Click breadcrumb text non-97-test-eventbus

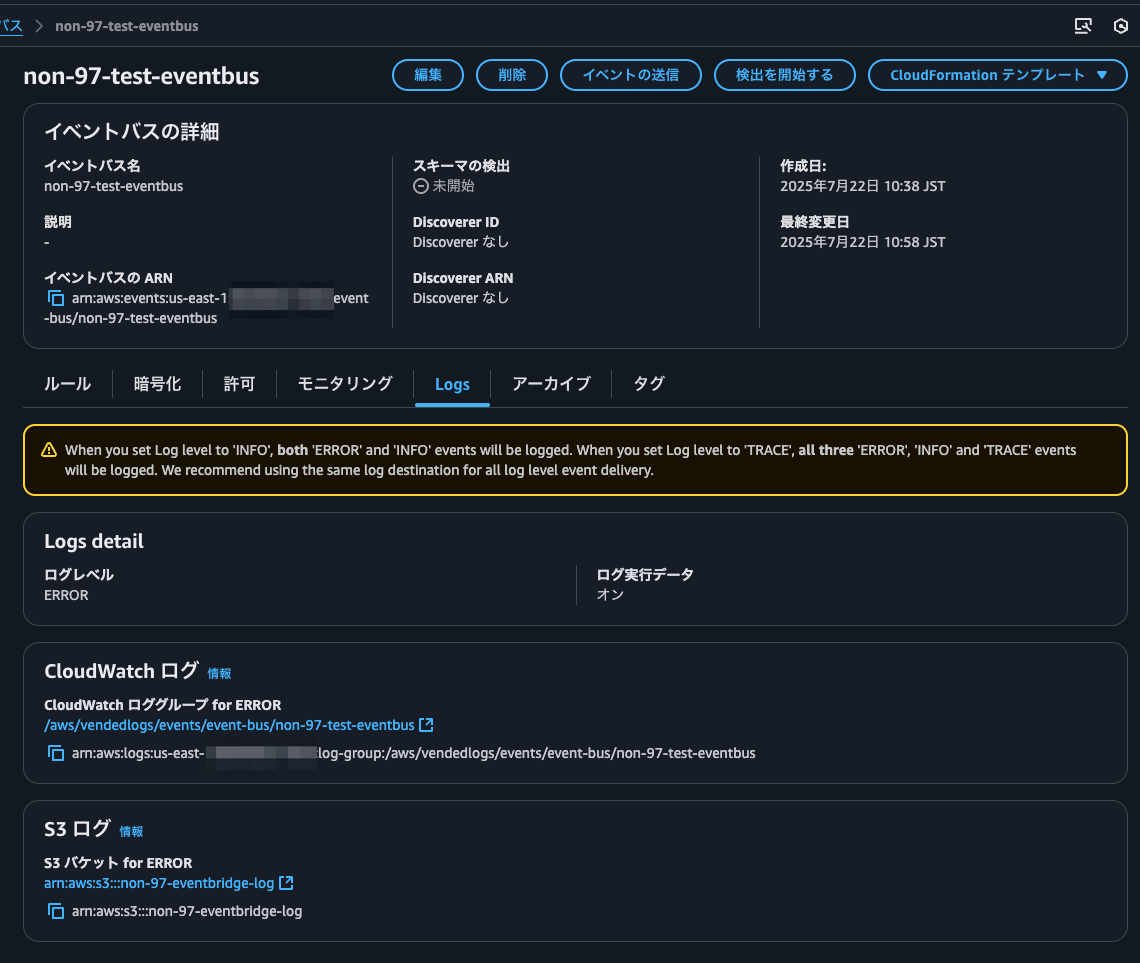(127, 26)
